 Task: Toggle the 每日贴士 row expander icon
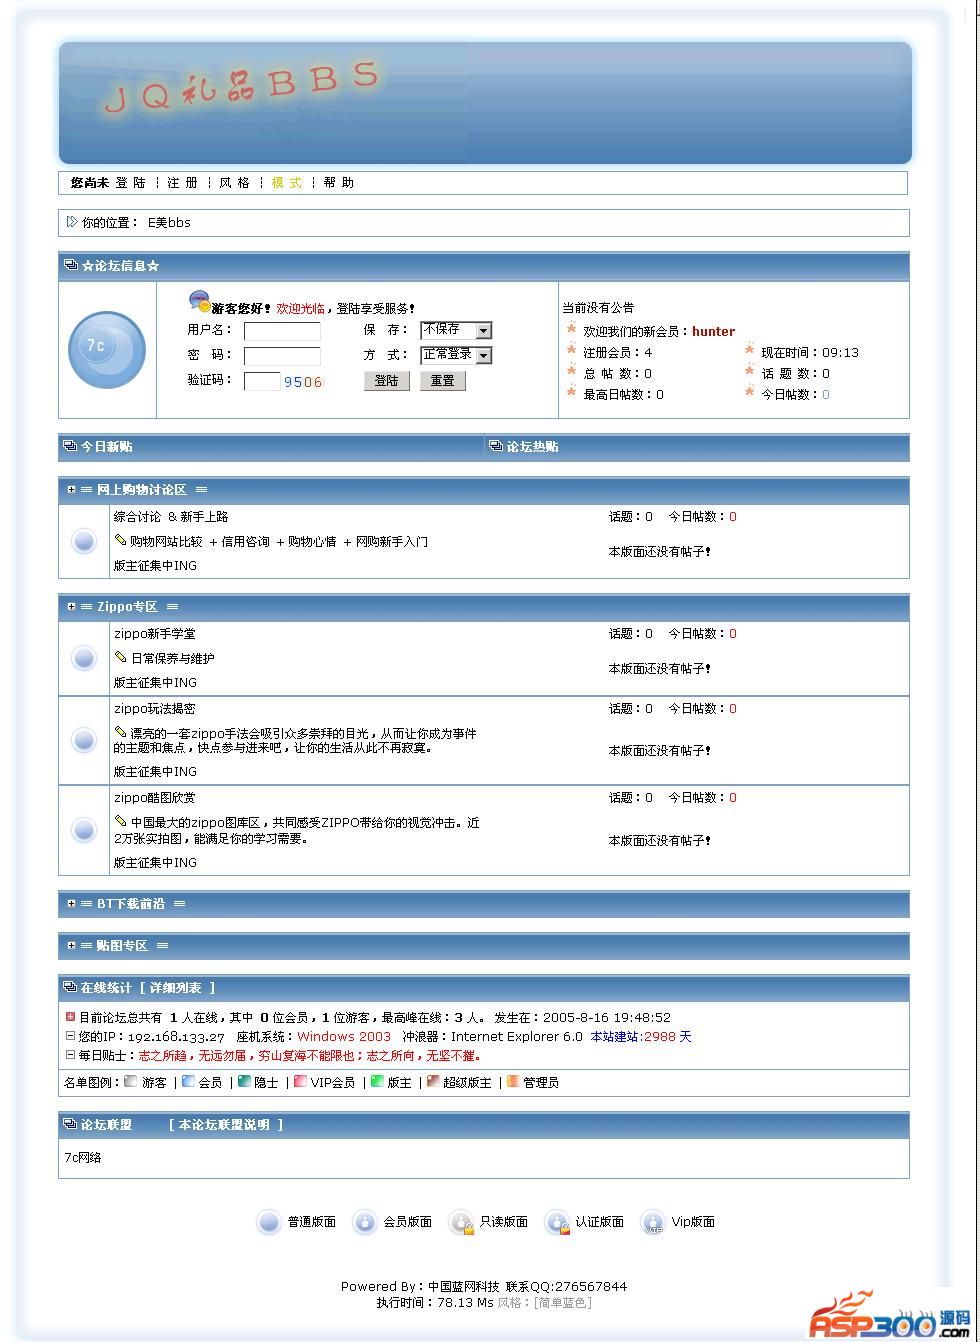(70, 1055)
